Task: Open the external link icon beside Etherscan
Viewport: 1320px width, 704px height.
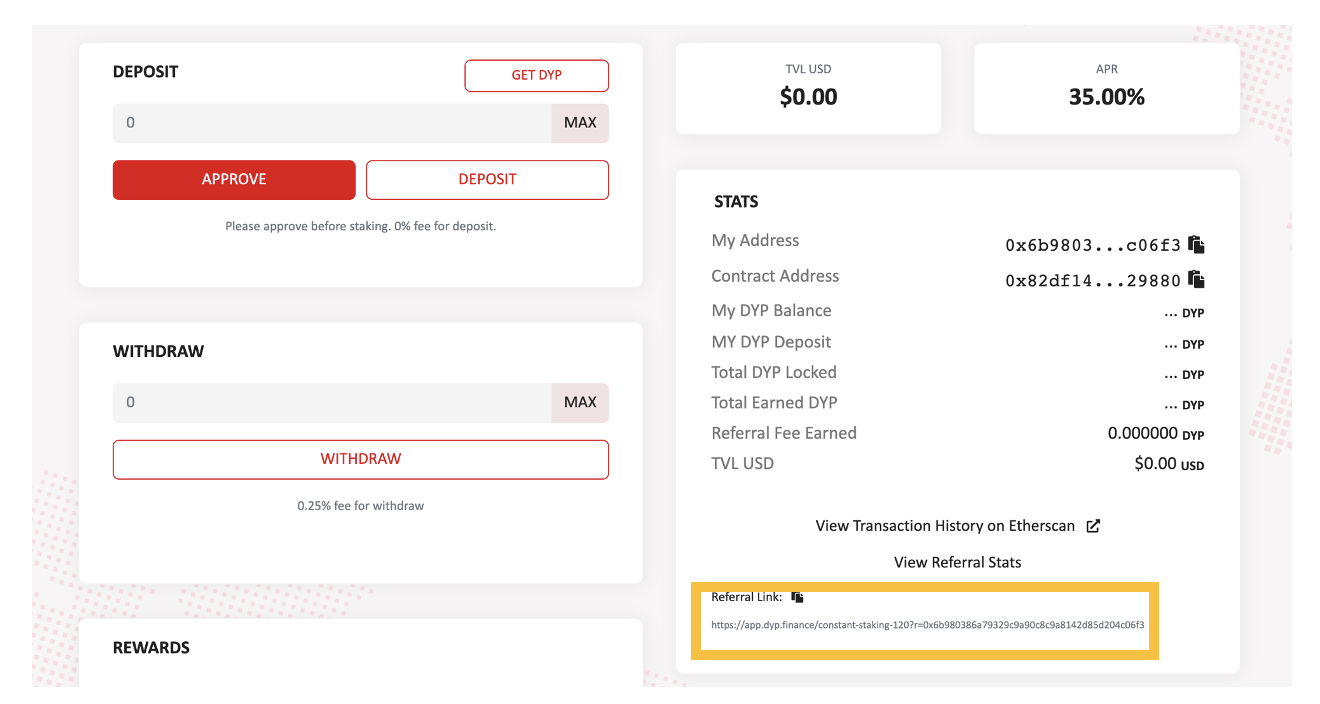Action: [1093, 526]
